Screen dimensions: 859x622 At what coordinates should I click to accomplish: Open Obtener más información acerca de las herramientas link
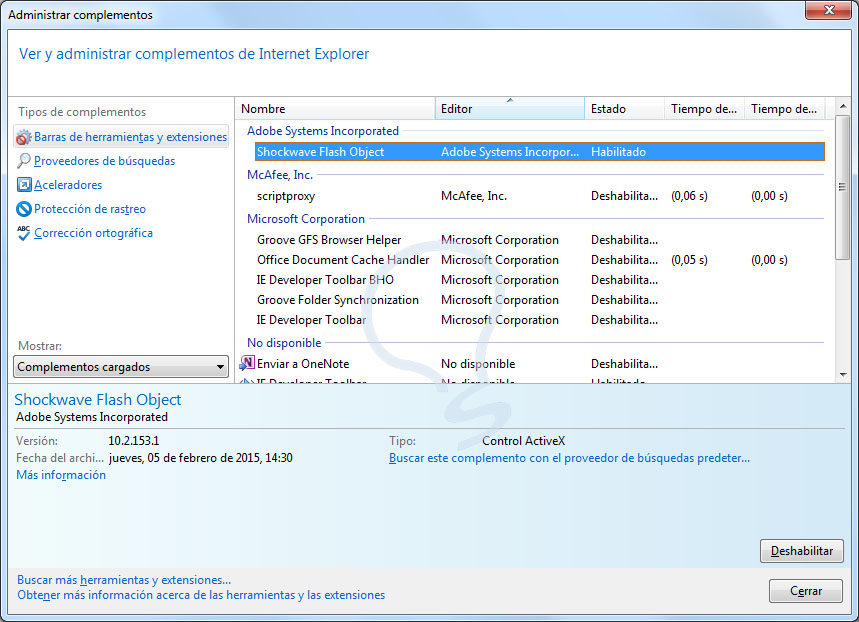[201, 595]
